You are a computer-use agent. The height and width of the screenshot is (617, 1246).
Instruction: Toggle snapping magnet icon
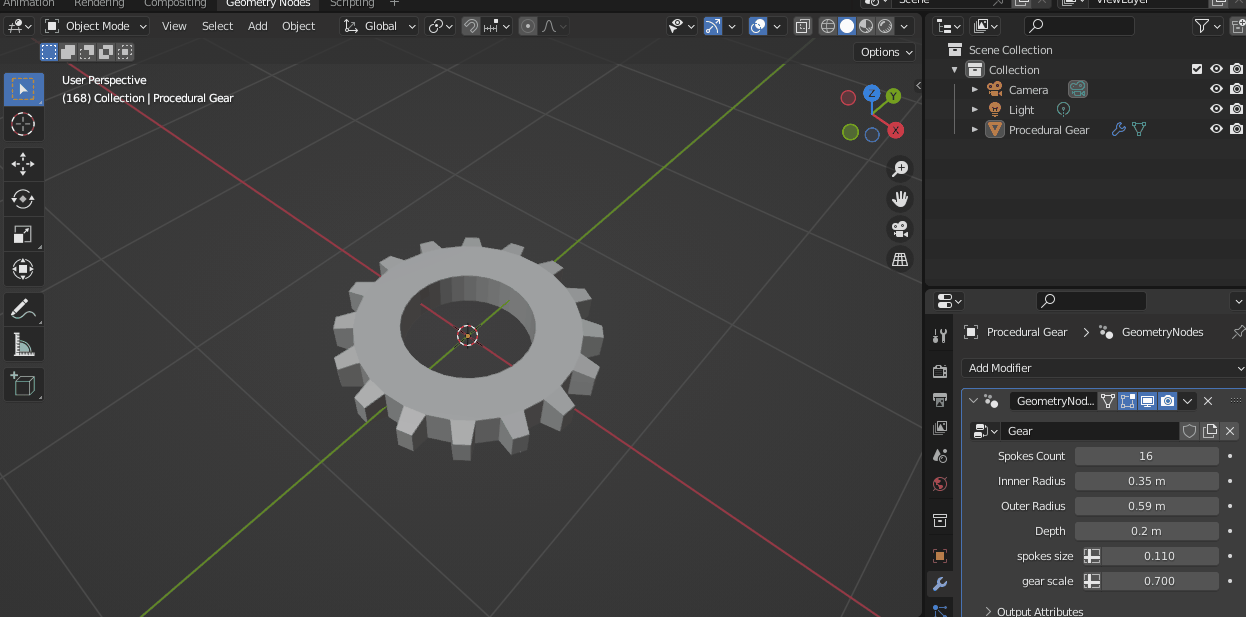coord(471,26)
